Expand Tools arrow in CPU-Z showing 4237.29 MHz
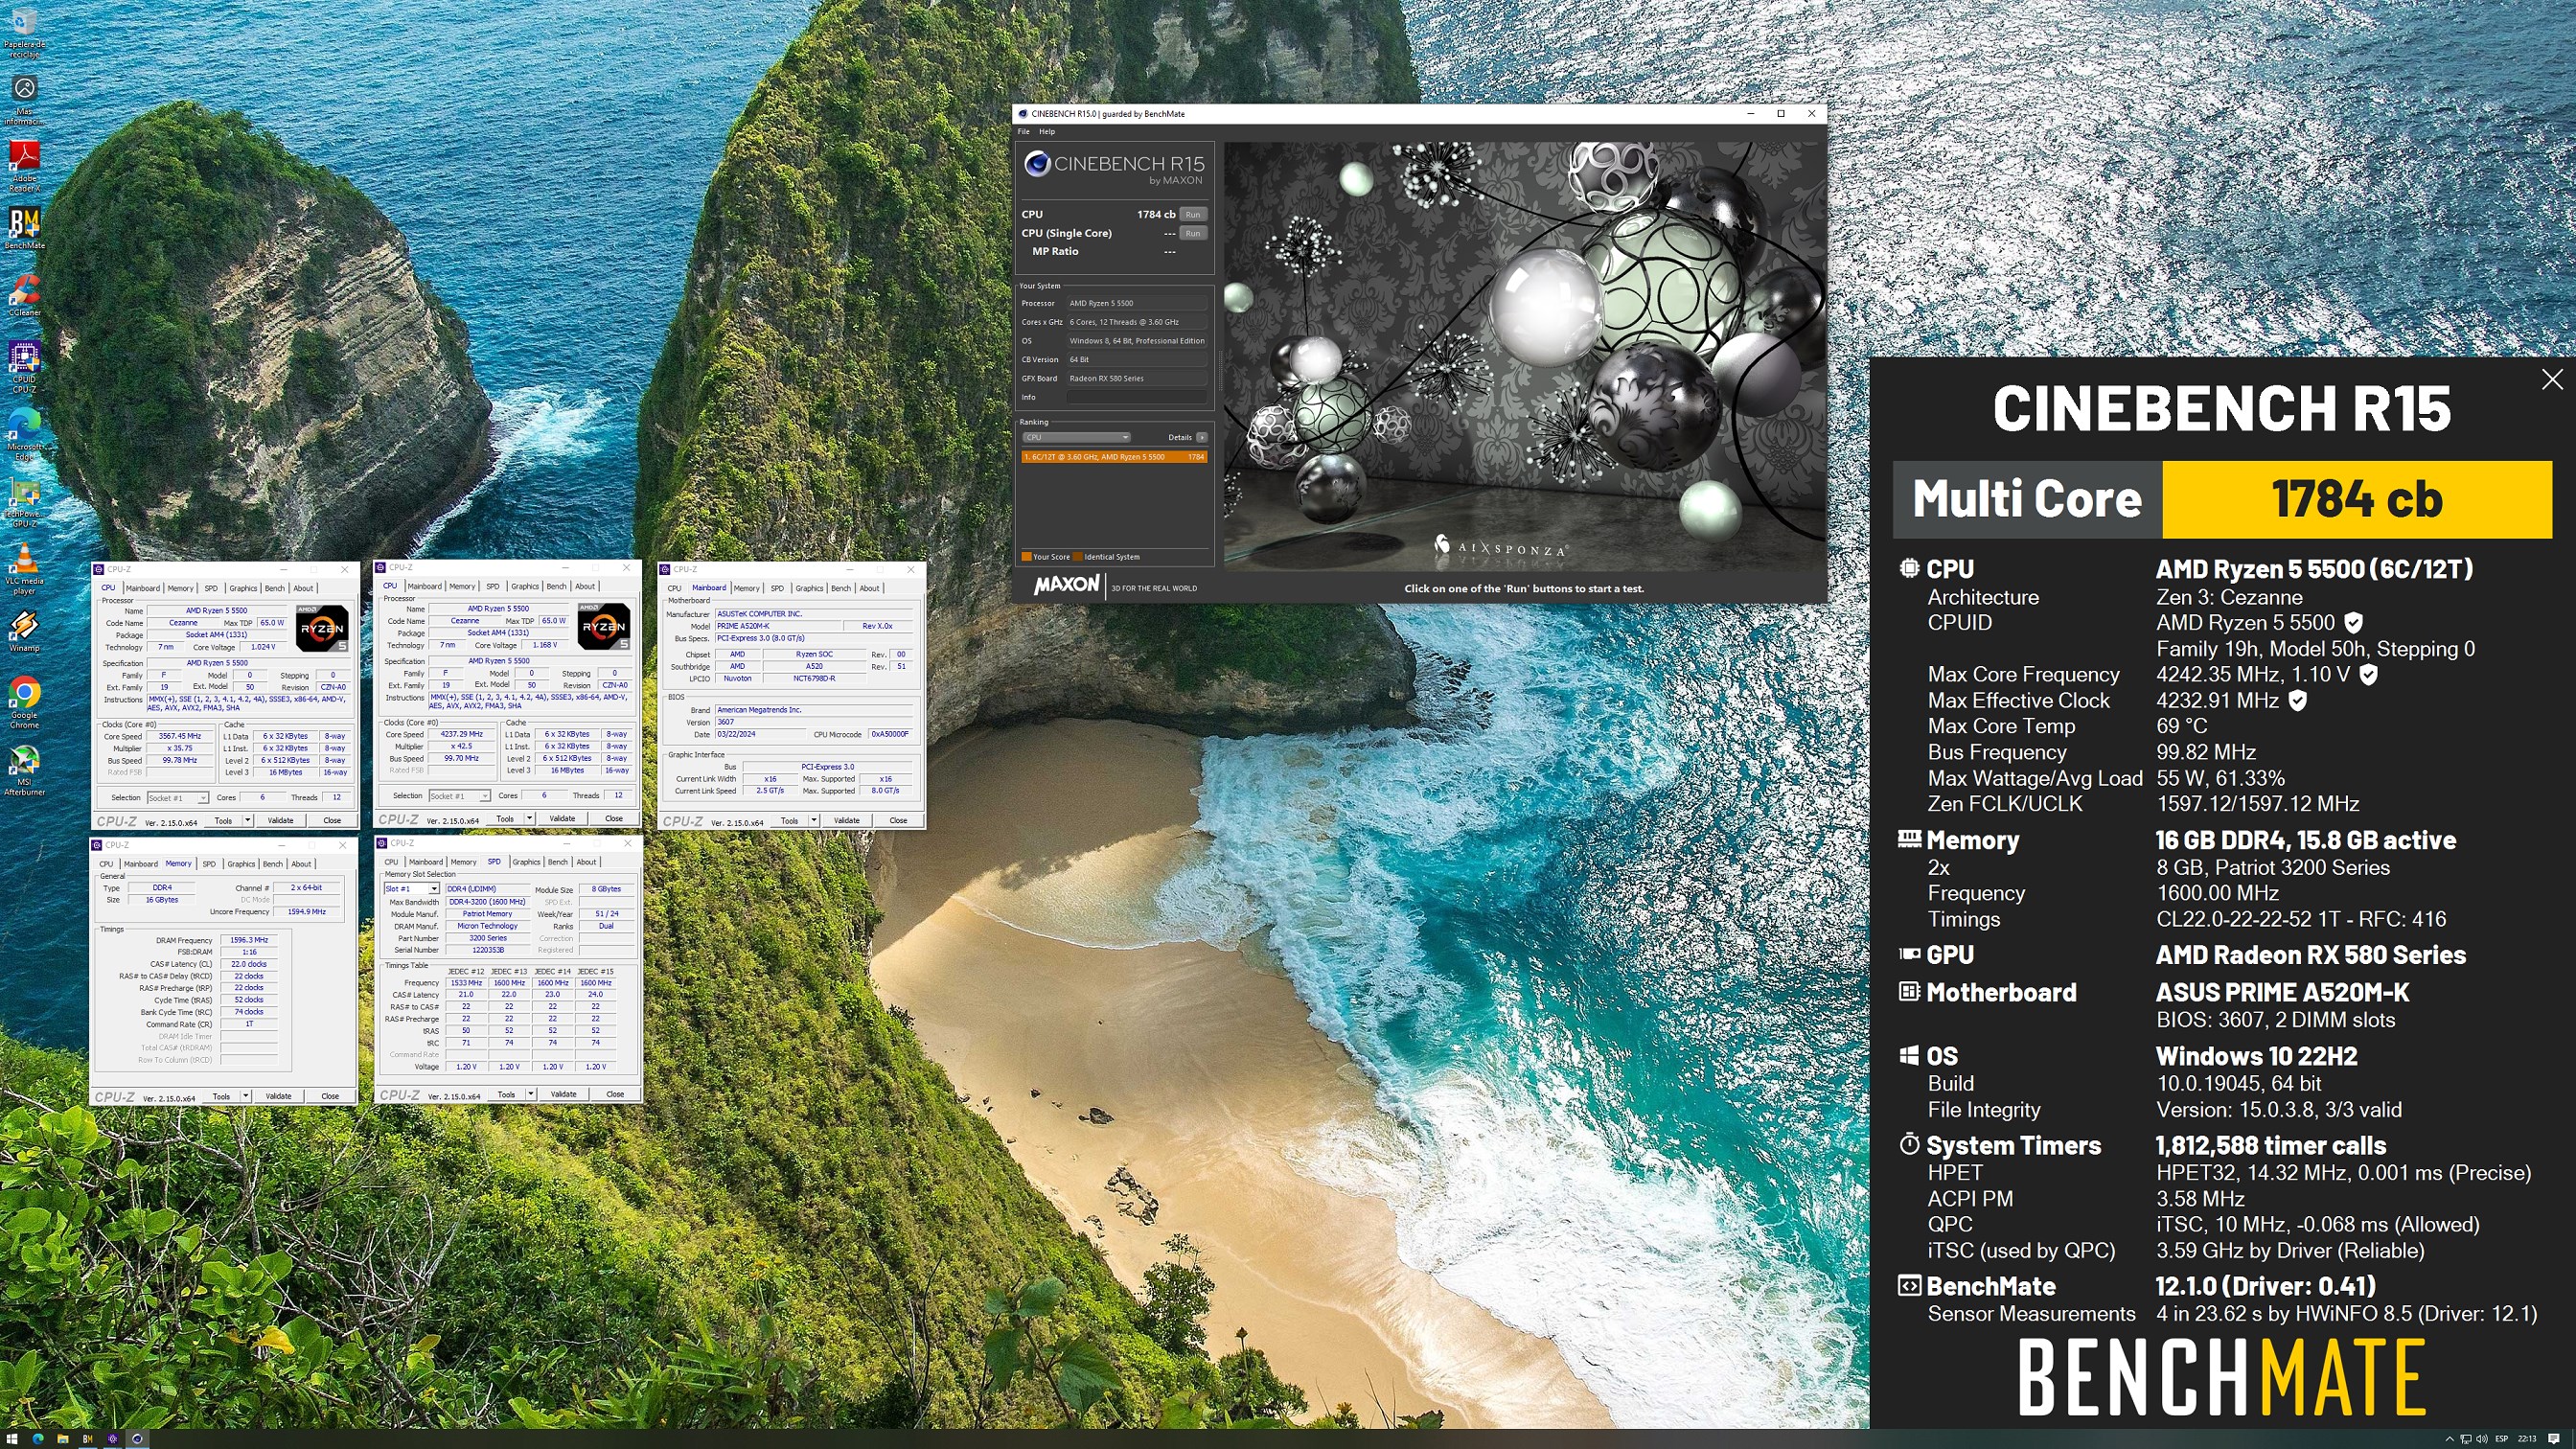Viewport: 2576px width, 1449px height. click(529, 818)
